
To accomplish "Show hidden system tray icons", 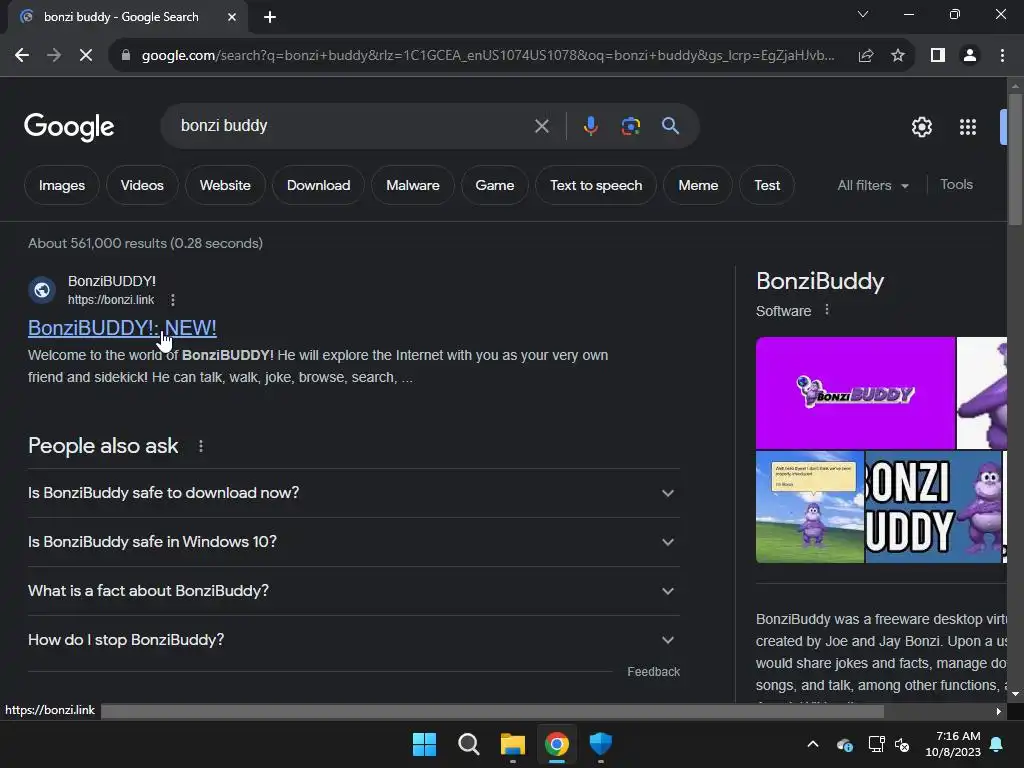I will (x=813, y=744).
